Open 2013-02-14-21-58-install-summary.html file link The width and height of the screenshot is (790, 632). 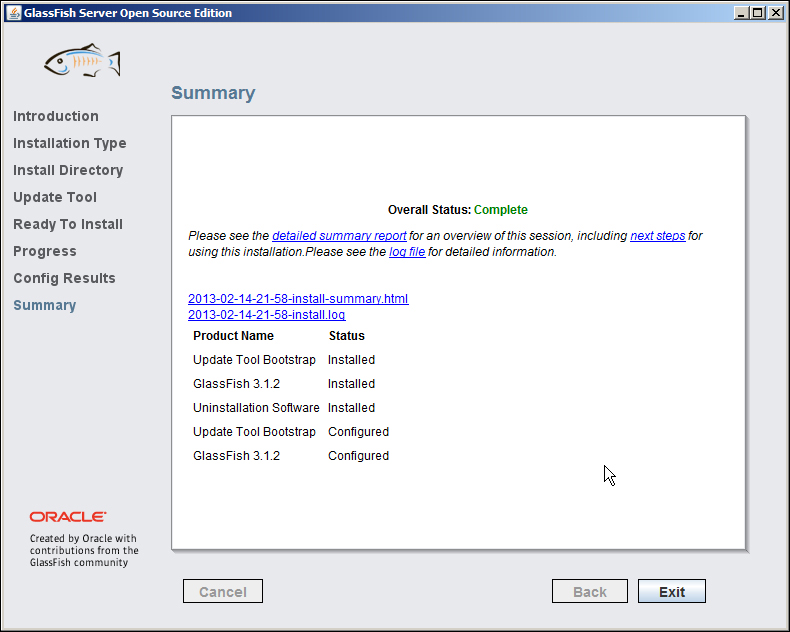298,299
